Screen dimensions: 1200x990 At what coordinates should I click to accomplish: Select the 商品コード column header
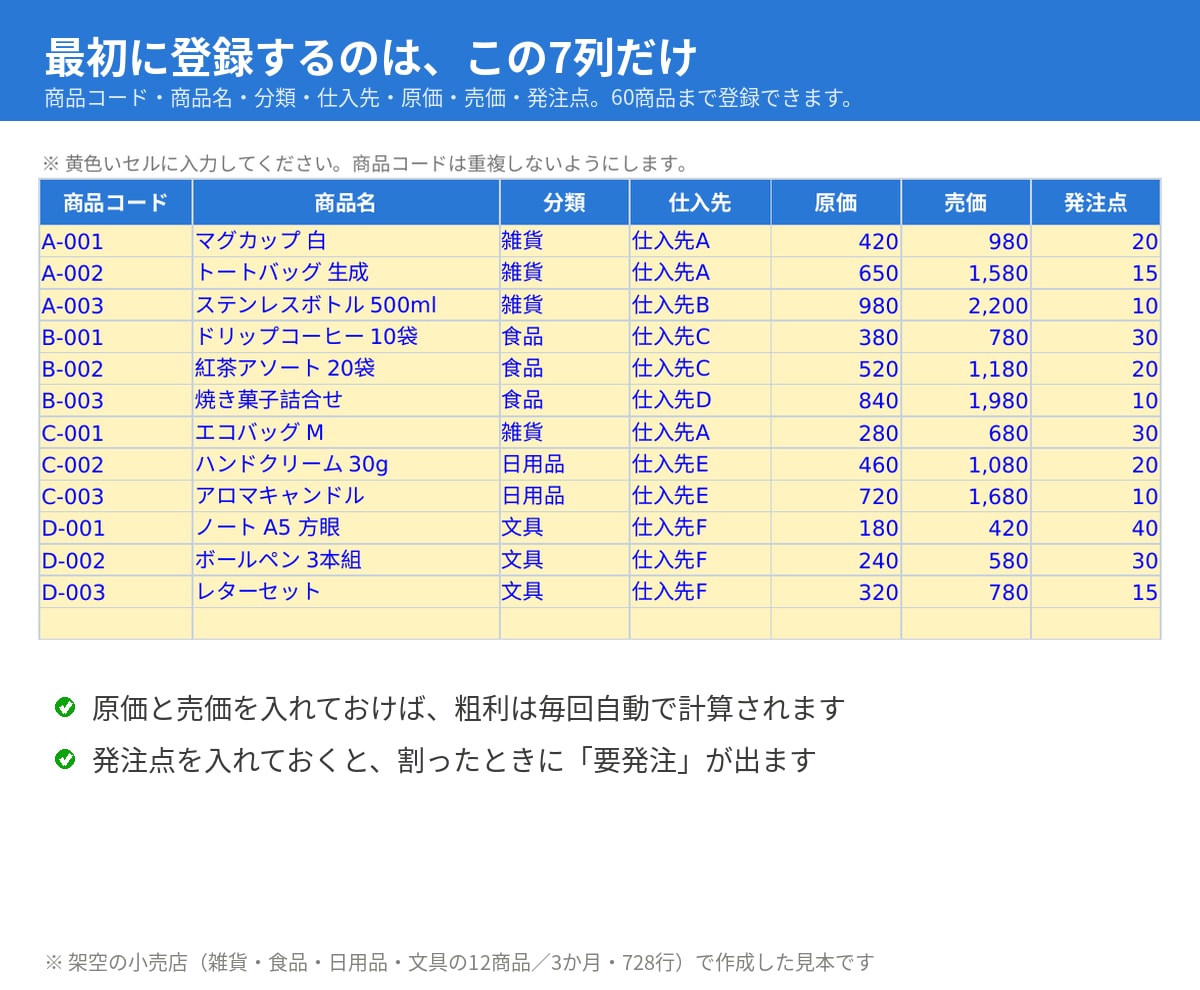coord(116,202)
